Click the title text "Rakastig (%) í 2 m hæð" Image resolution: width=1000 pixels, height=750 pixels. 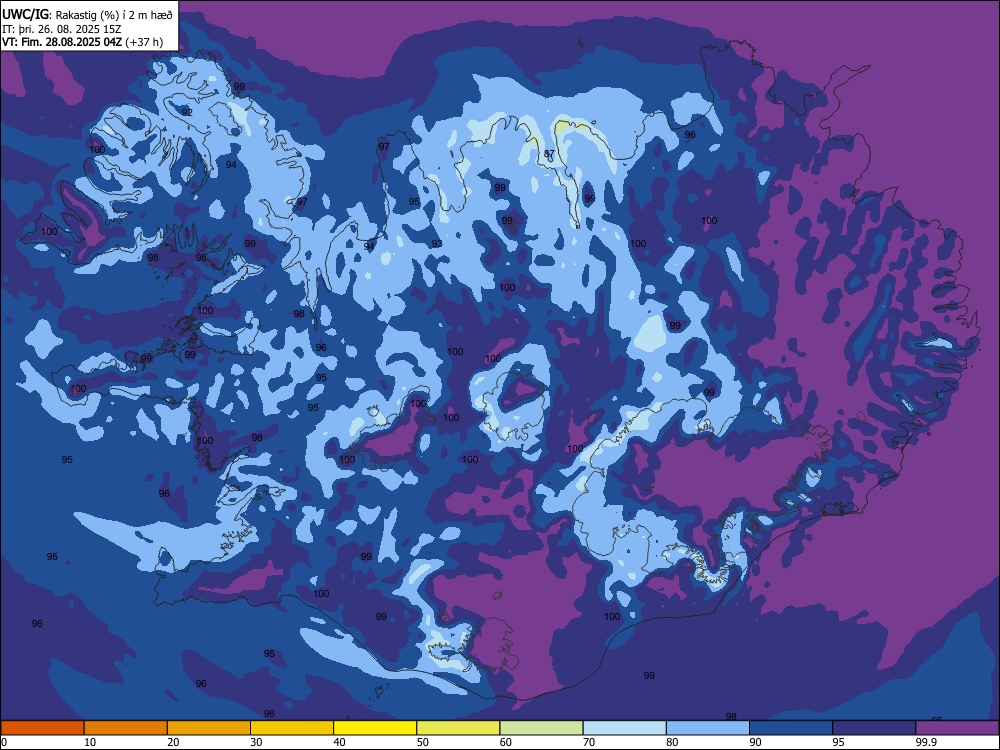pyautogui.click(x=114, y=15)
